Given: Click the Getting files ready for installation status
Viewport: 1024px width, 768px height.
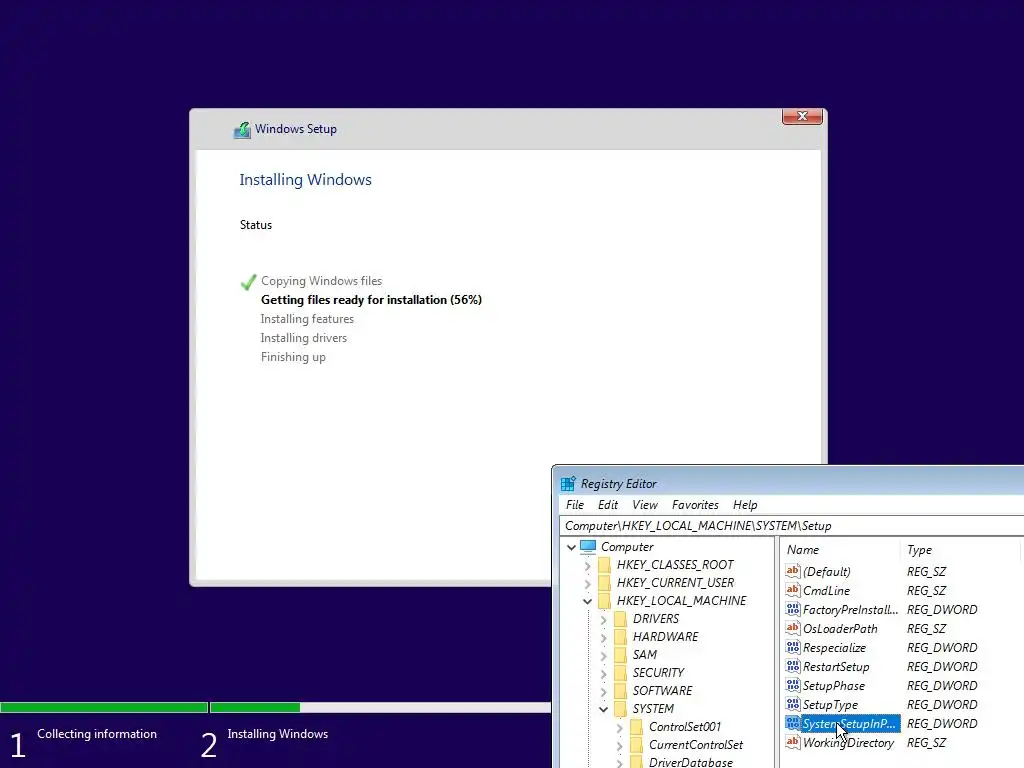Looking at the screenshot, I should click(x=371, y=300).
